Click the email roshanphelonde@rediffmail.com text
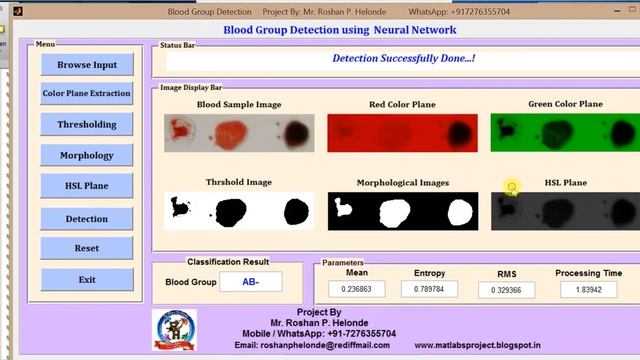 click(x=312, y=345)
